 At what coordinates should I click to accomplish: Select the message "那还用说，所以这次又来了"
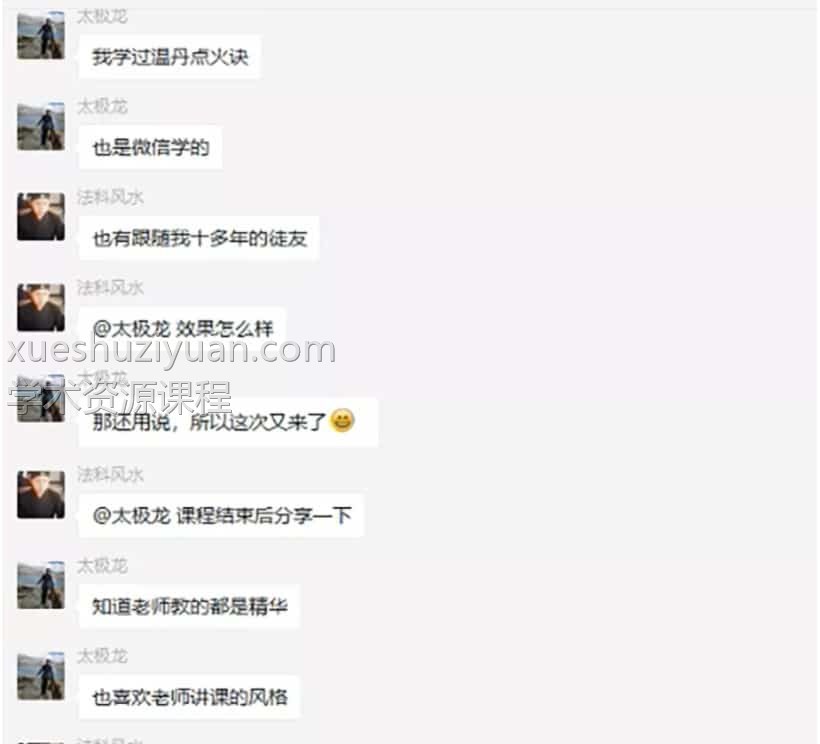coord(228,422)
